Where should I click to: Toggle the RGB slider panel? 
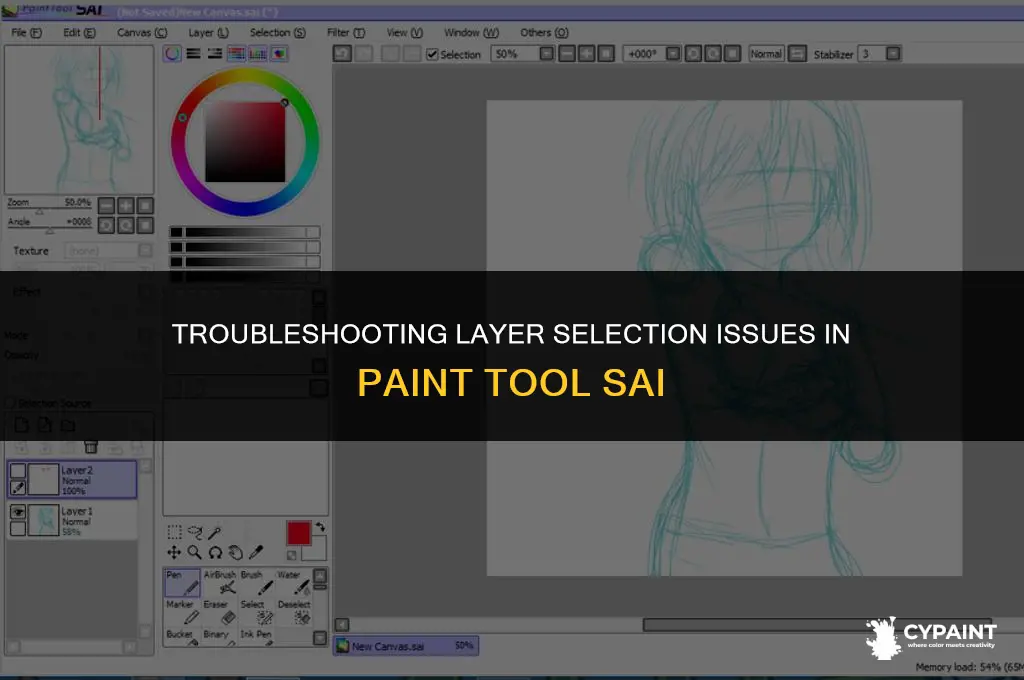click(x=193, y=54)
